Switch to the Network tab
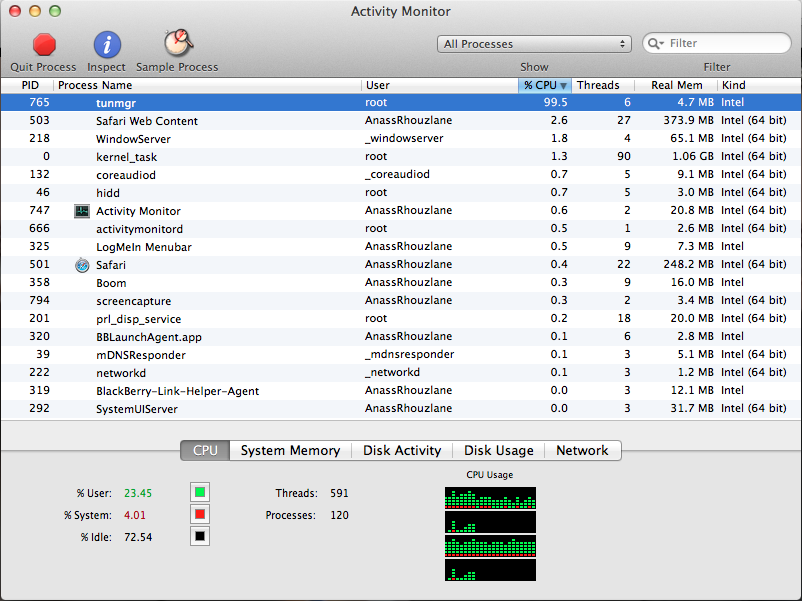The width and height of the screenshot is (802, 601). pyautogui.click(x=582, y=450)
